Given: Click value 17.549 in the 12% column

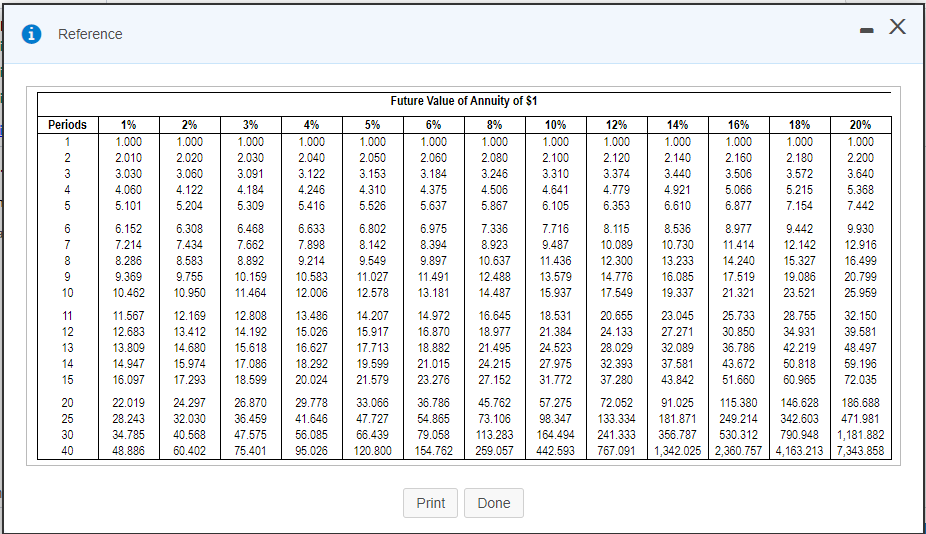Looking at the screenshot, I should click(x=617, y=293).
